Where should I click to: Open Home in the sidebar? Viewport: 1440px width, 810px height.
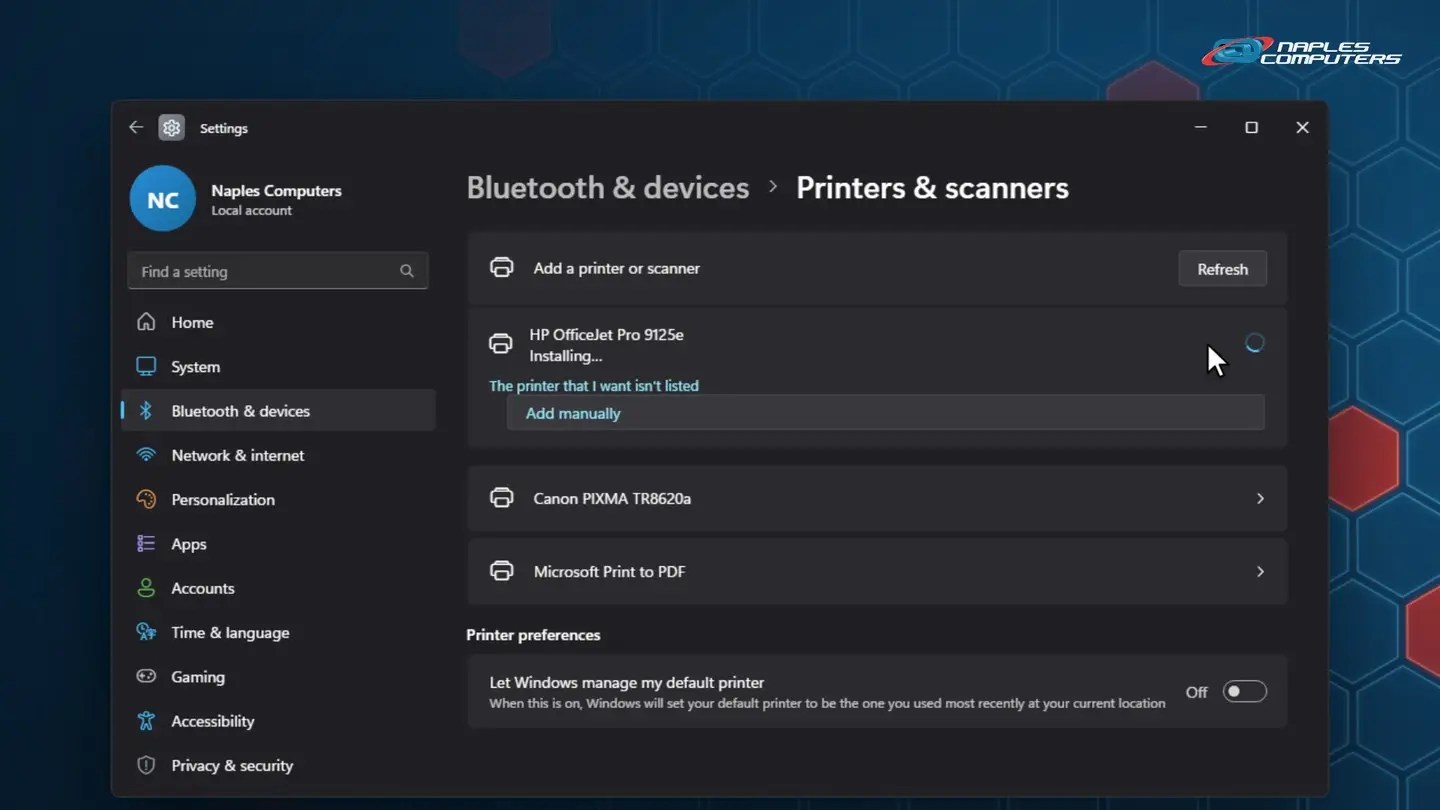click(278, 322)
